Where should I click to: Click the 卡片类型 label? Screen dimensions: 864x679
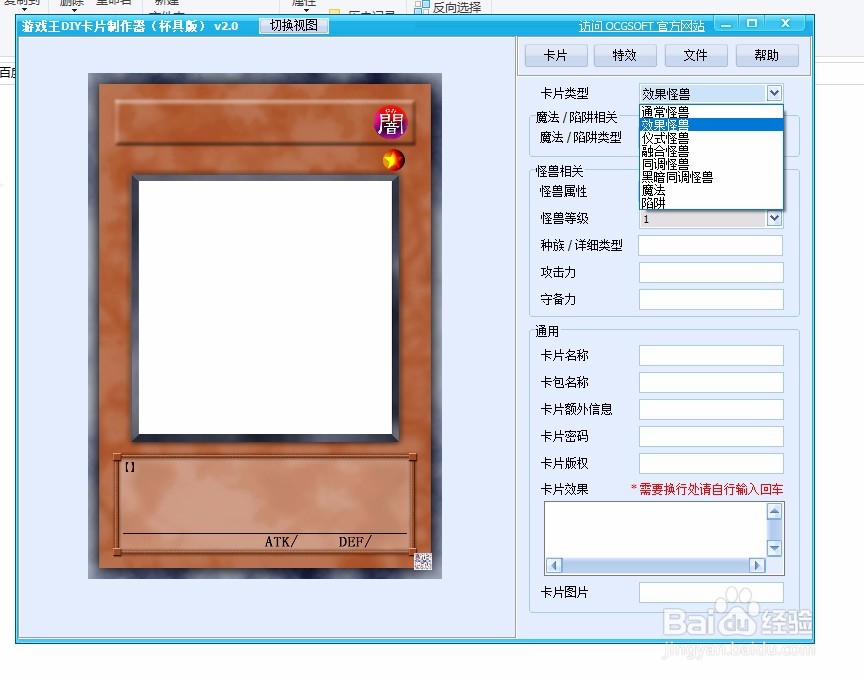click(564, 93)
